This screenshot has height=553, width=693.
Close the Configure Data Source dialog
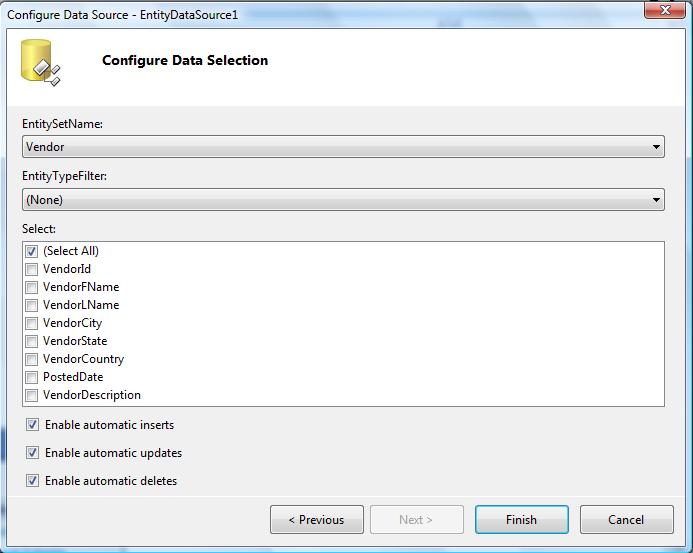tap(665, 10)
